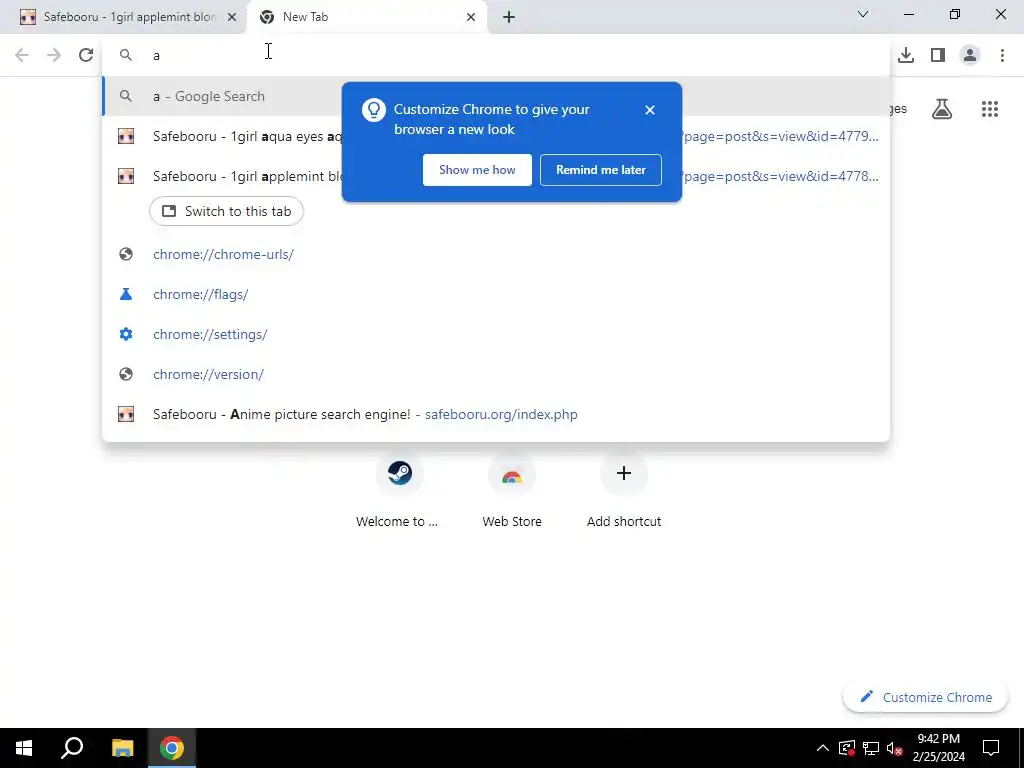1024x768 pixels.
Task: Click Show me how button
Action: pyautogui.click(x=477, y=170)
